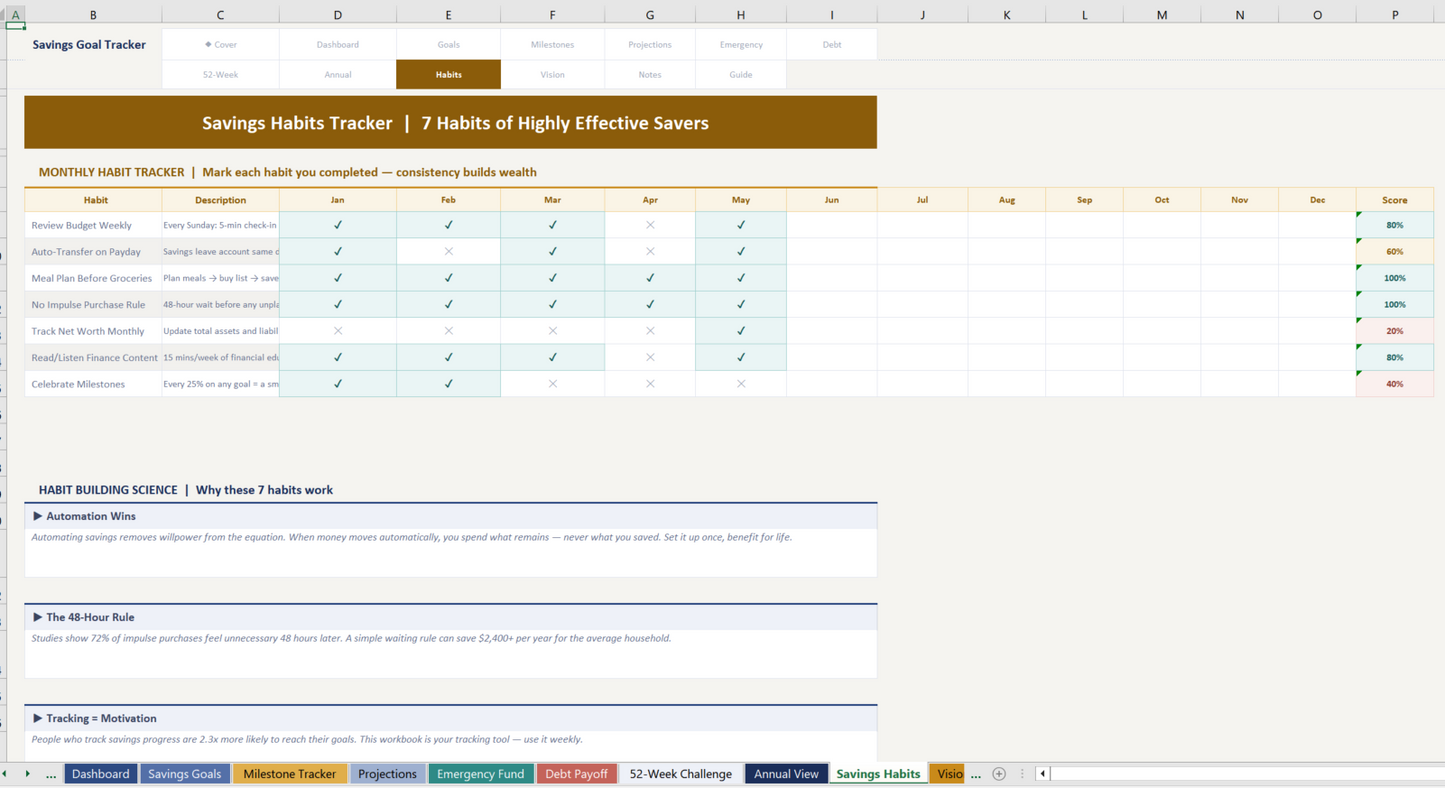Toggle Jan cross for Track Net Worth Monthly

338,331
